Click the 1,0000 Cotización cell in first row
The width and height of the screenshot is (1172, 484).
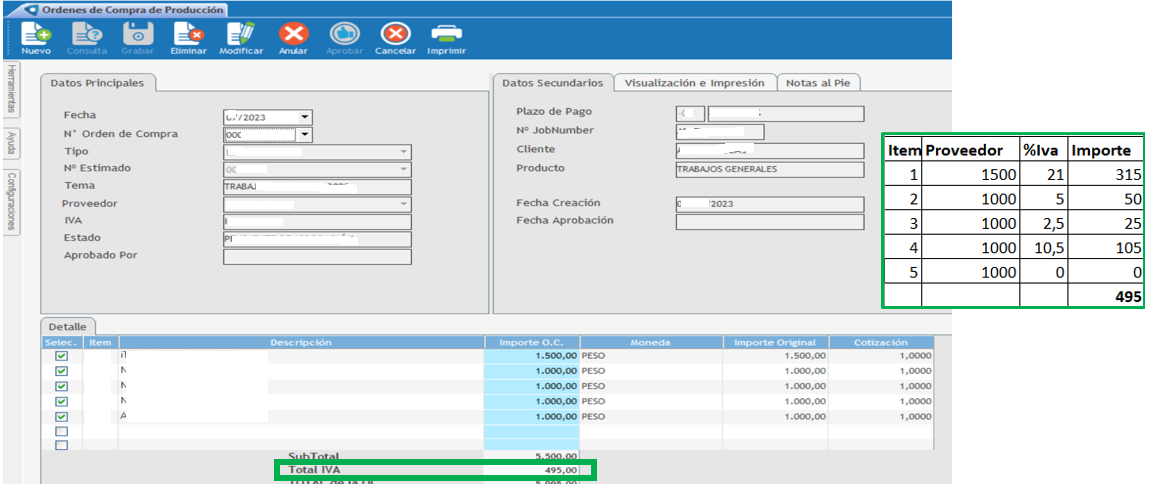coord(880,356)
